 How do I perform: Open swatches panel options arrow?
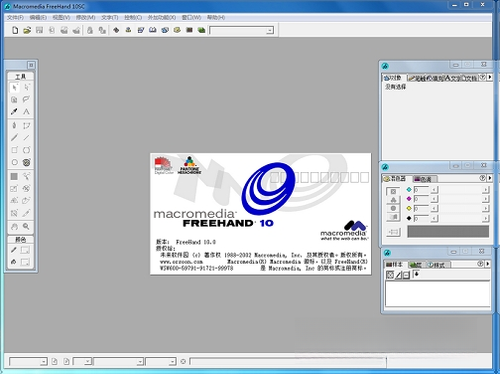point(488,264)
